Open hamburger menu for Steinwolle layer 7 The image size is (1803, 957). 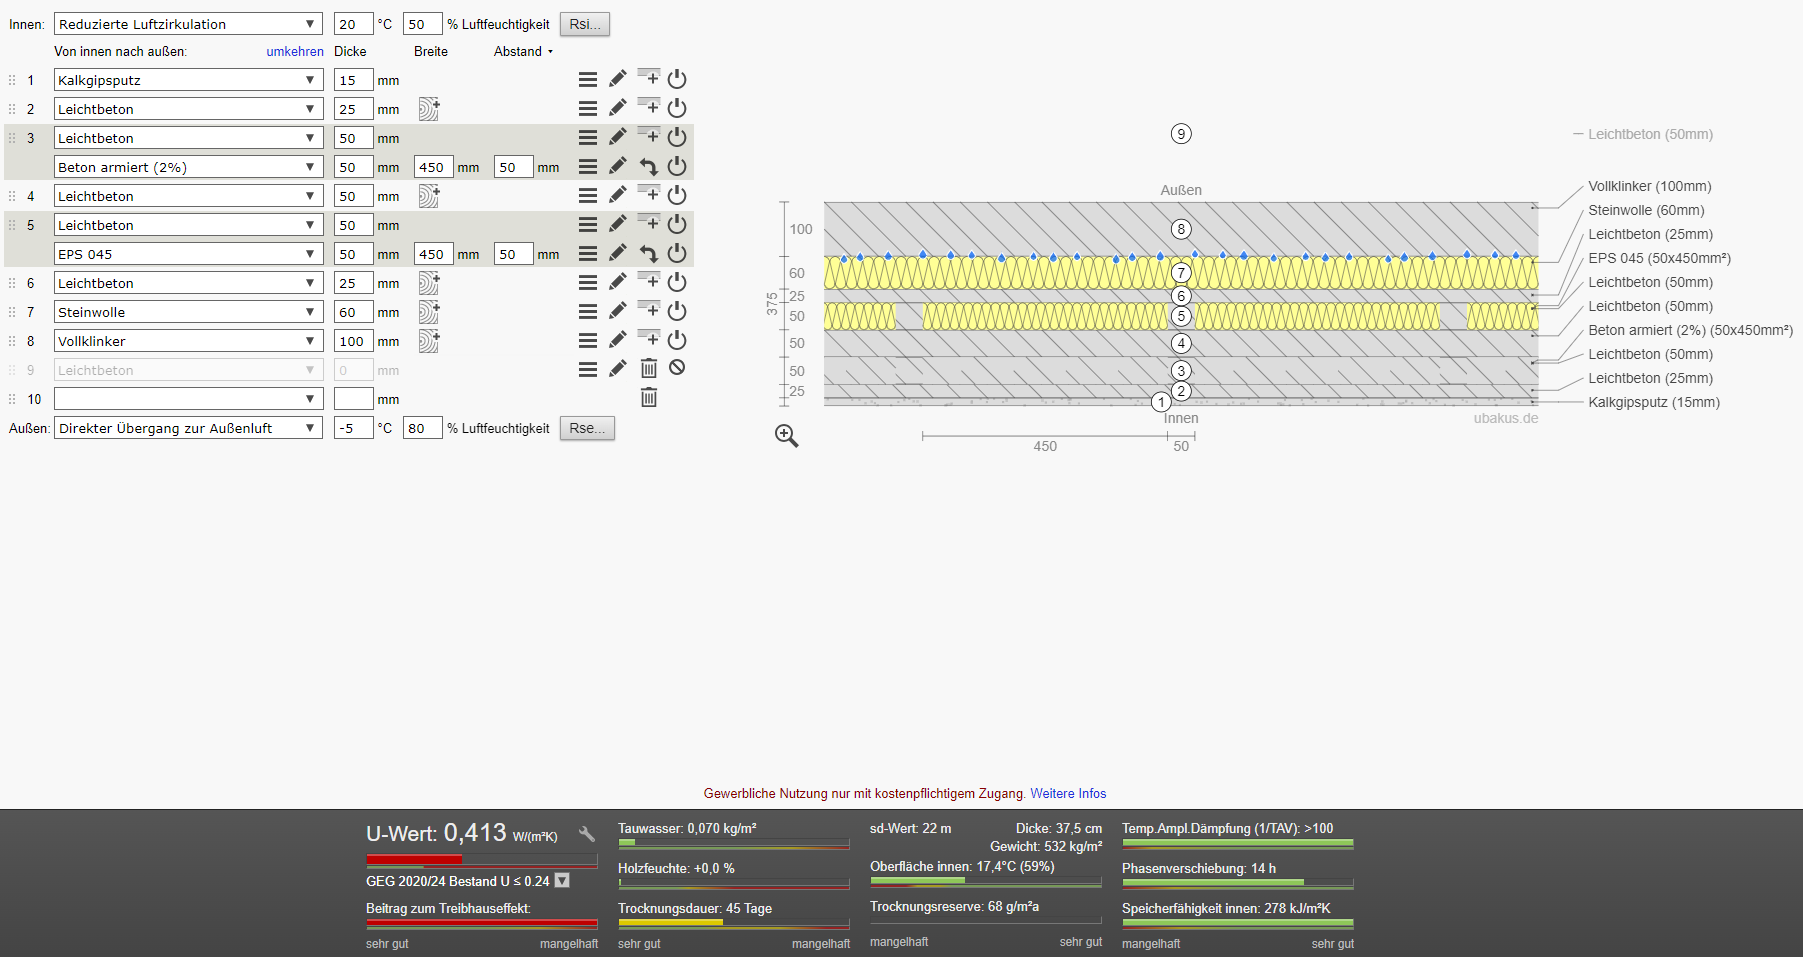(588, 312)
